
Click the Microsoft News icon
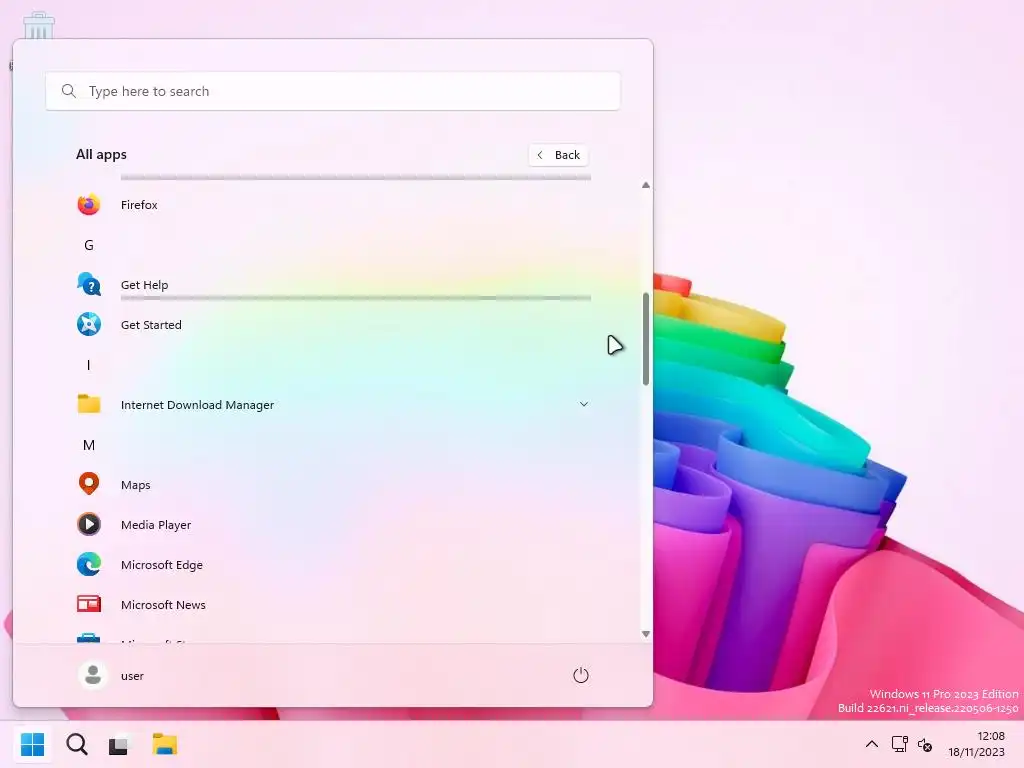(89, 604)
